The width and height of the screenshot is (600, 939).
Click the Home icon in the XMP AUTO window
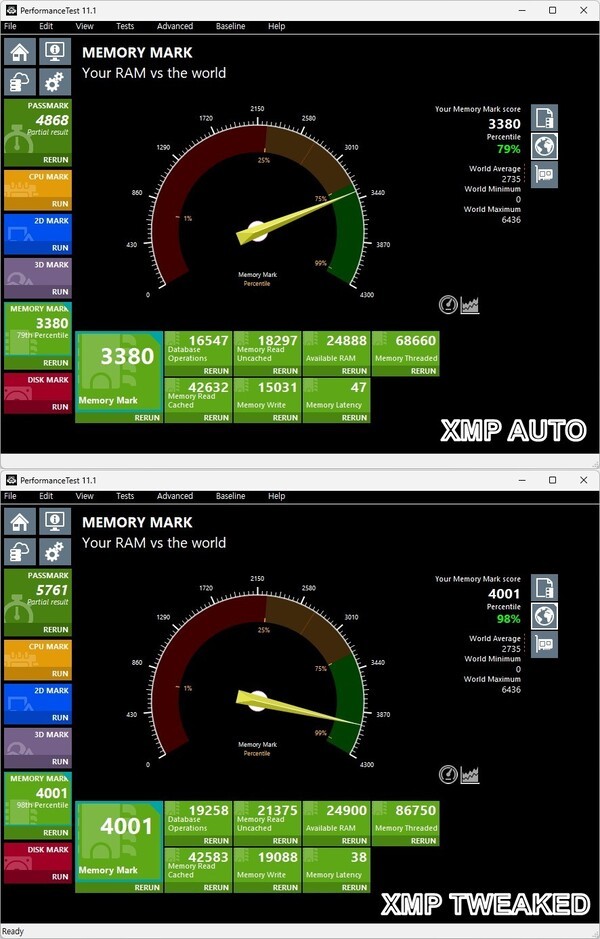20,52
